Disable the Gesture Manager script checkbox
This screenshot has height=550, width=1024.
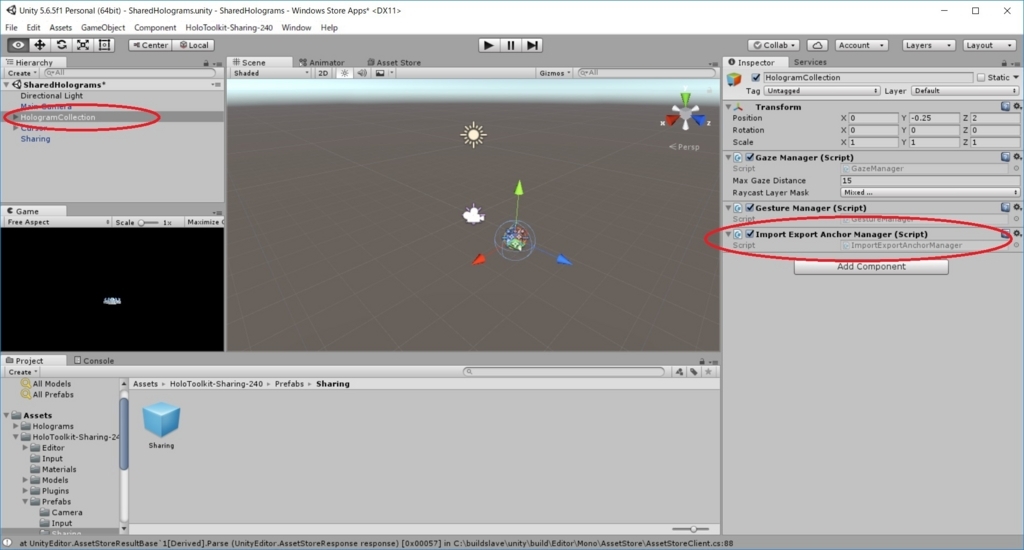[x=750, y=208]
